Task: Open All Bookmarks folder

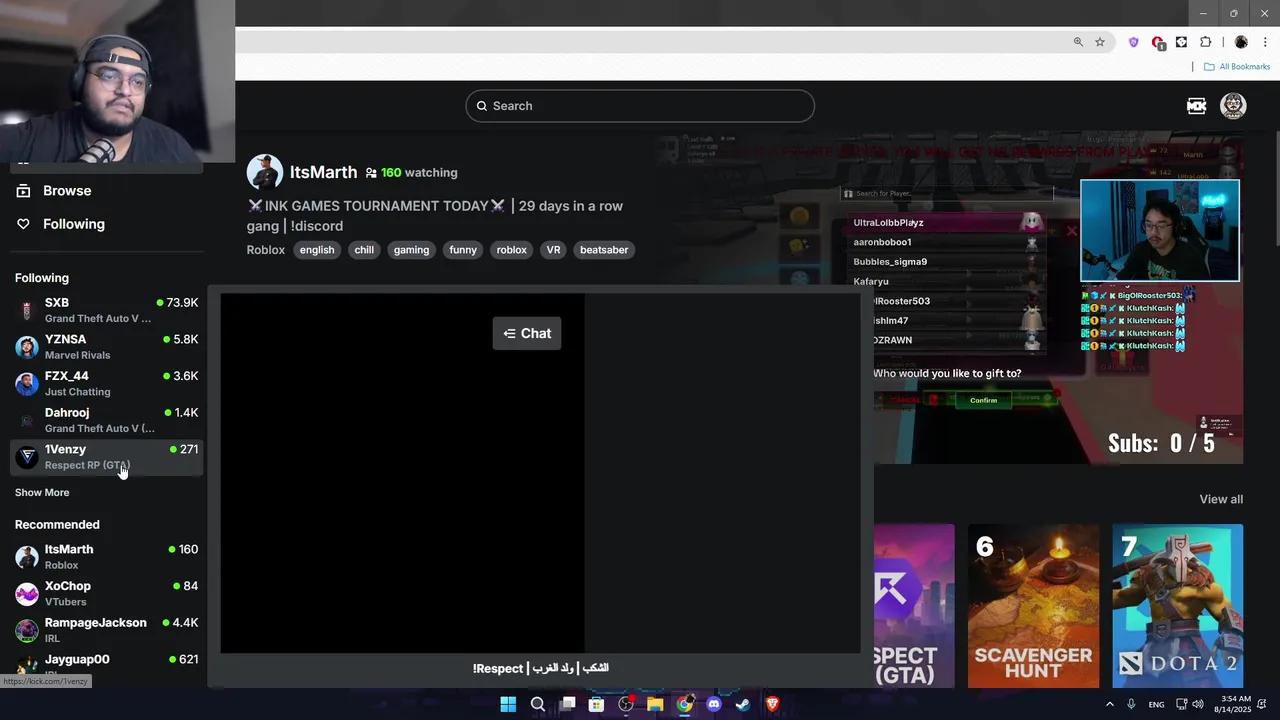Action: coord(1237,67)
